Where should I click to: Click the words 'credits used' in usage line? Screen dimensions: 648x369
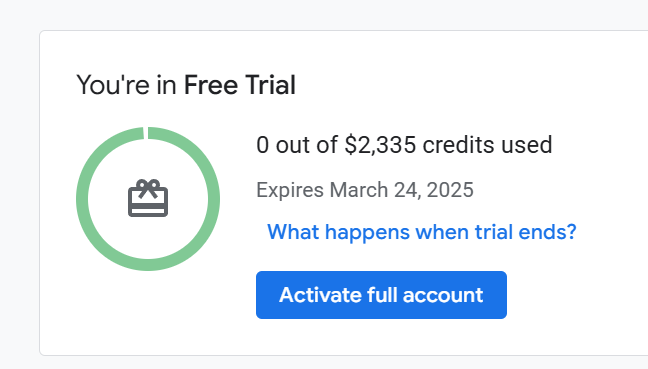(487, 145)
